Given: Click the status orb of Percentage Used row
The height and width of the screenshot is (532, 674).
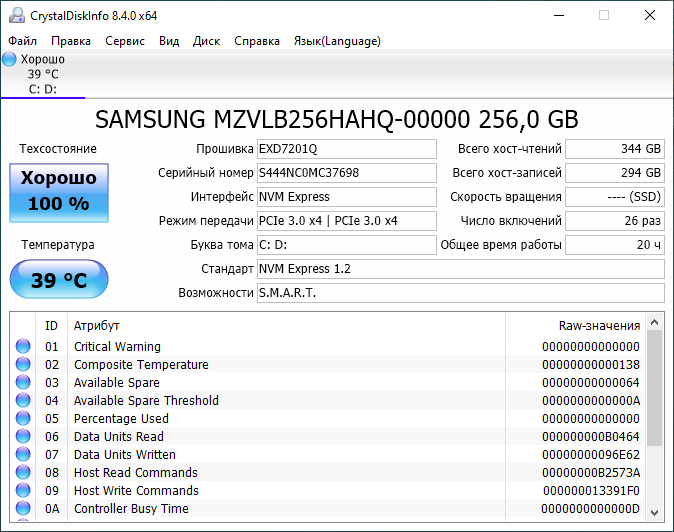Looking at the screenshot, I should [x=23, y=419].
